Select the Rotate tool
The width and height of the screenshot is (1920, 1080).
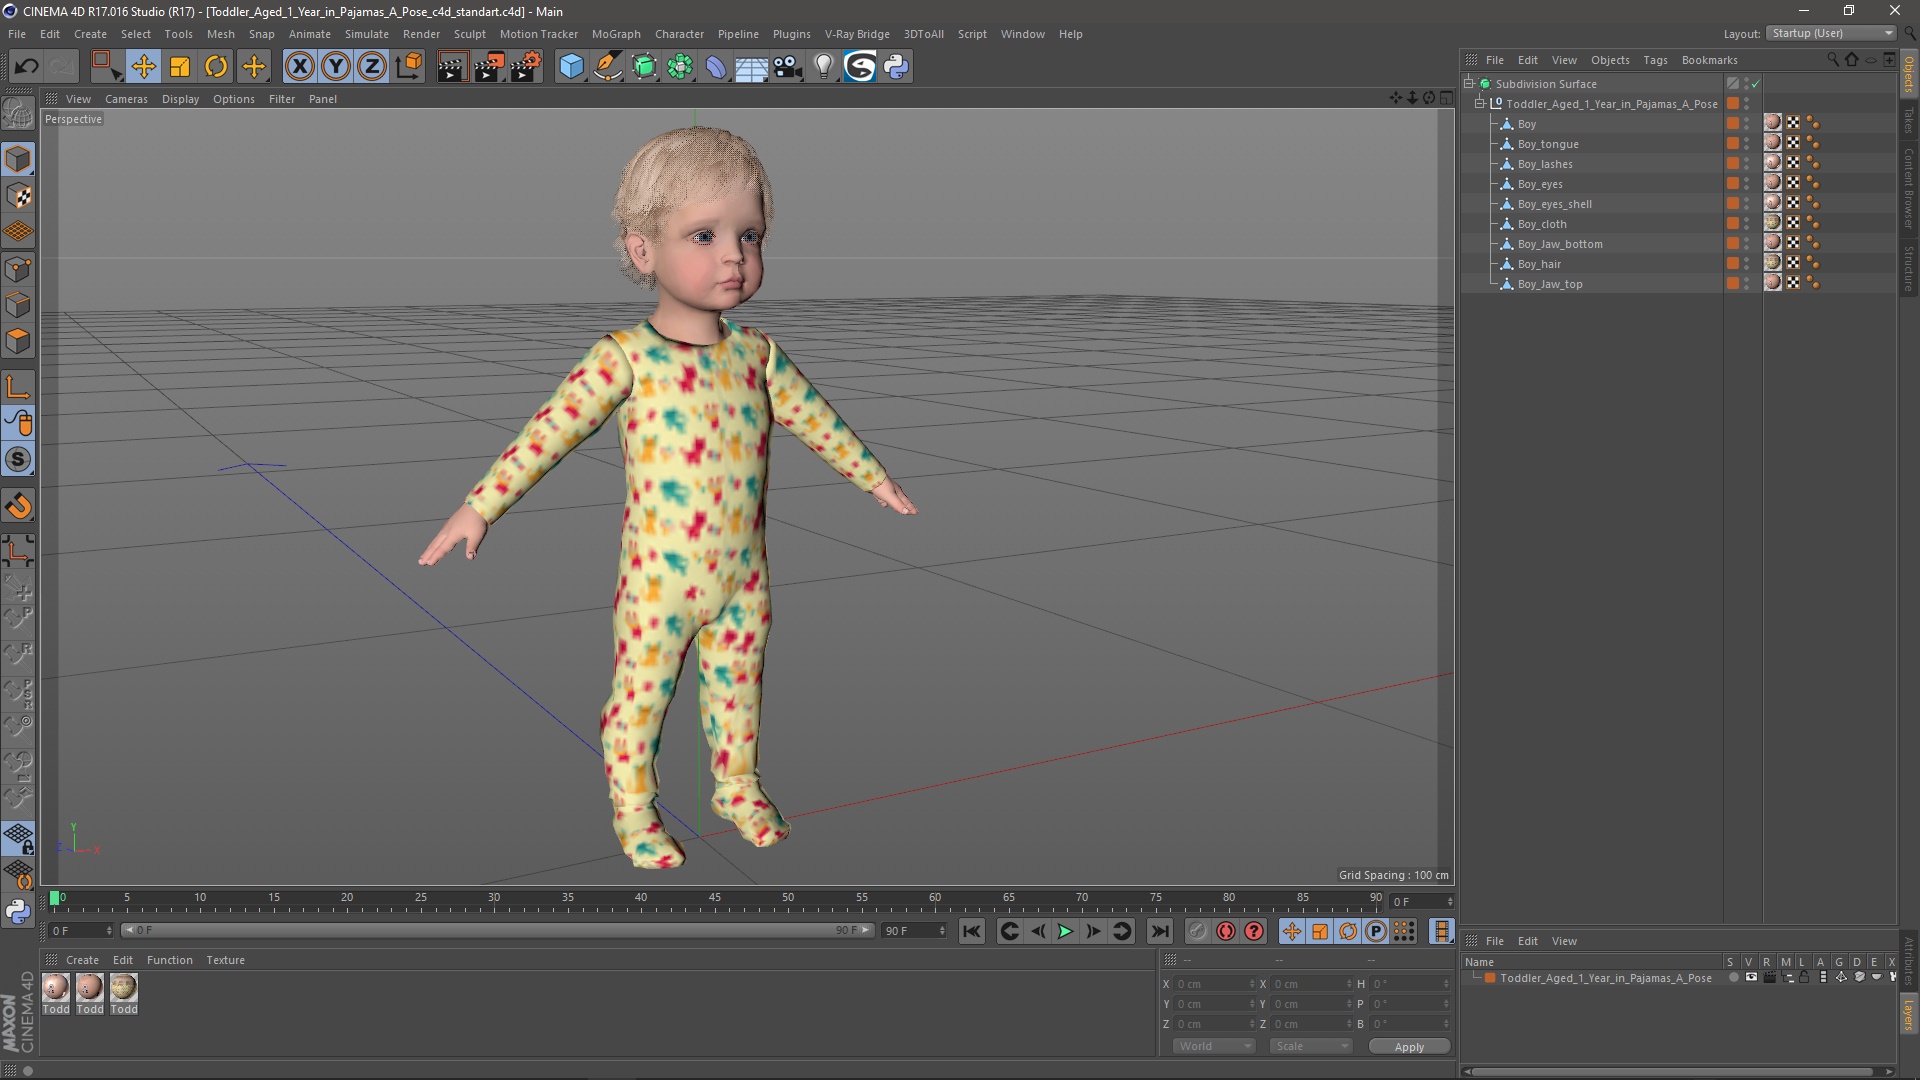(216, 67)
